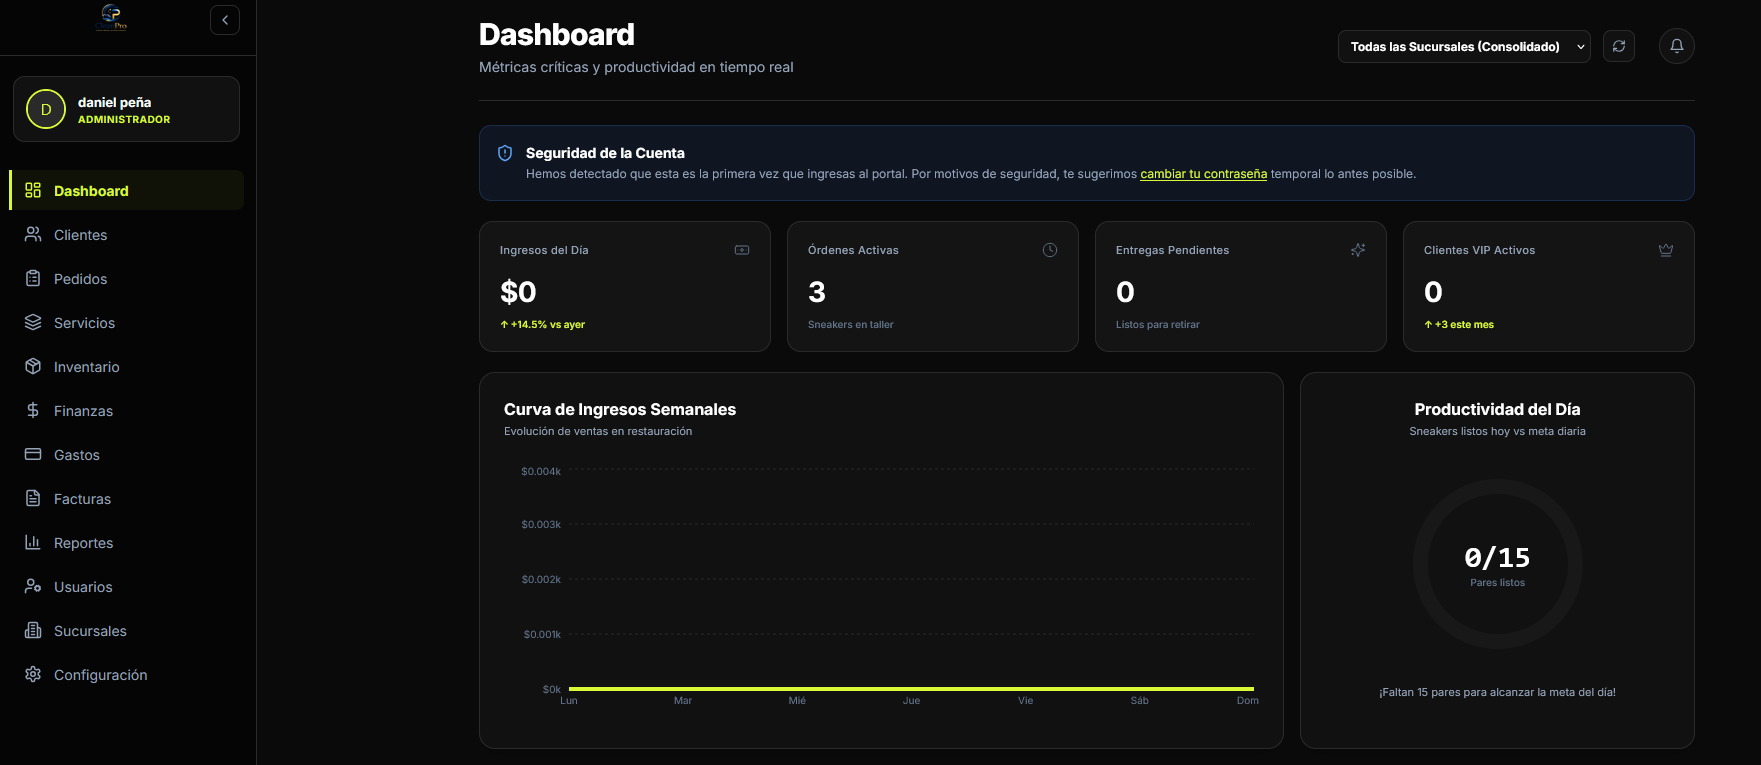This screenshot has width=1761, height=765.
Task: Open the daniel peña profile card
Action: 126,109
